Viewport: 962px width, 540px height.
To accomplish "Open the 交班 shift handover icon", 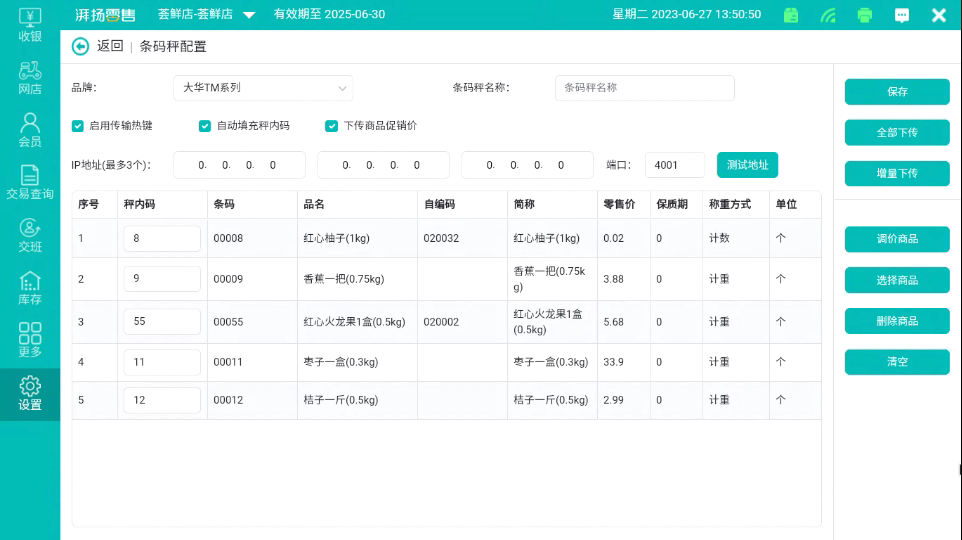I will (30, 235).
